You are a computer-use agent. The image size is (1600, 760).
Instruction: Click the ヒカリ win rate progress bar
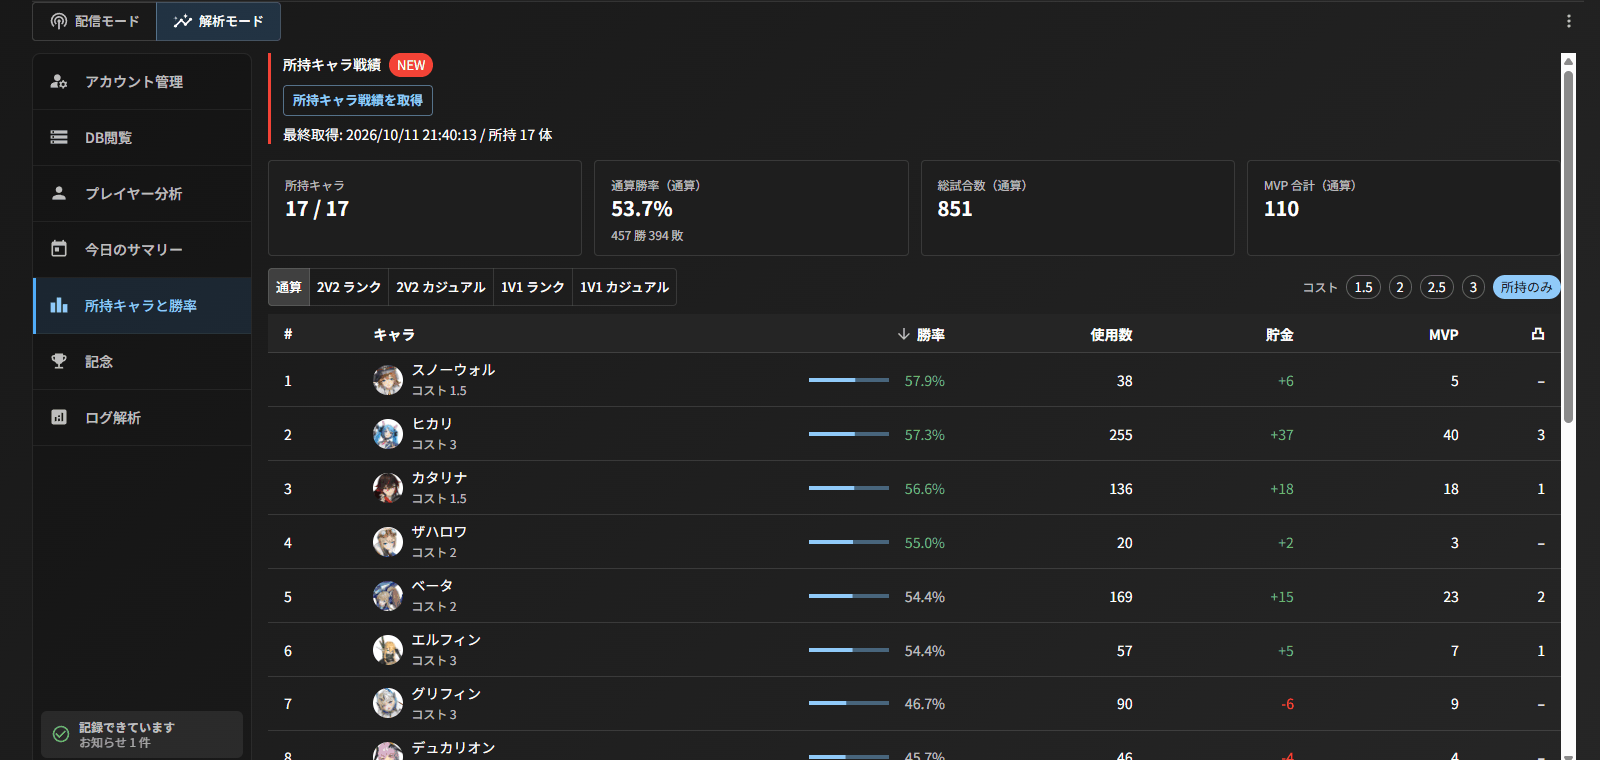(x=849, y=434)
